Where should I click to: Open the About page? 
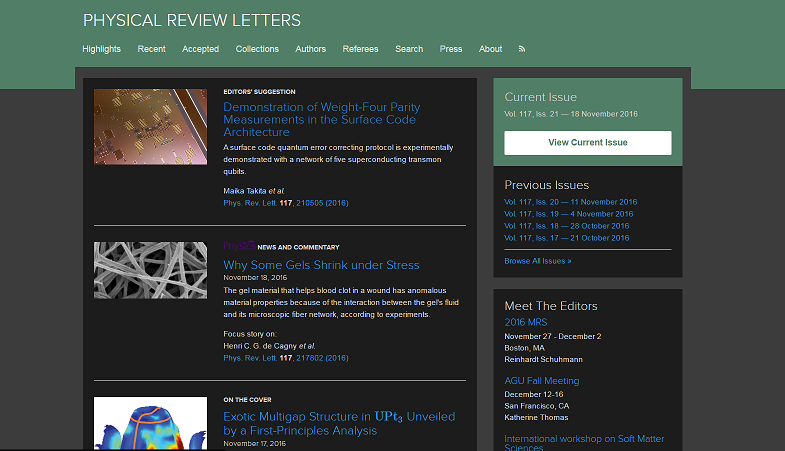(490, 49)
